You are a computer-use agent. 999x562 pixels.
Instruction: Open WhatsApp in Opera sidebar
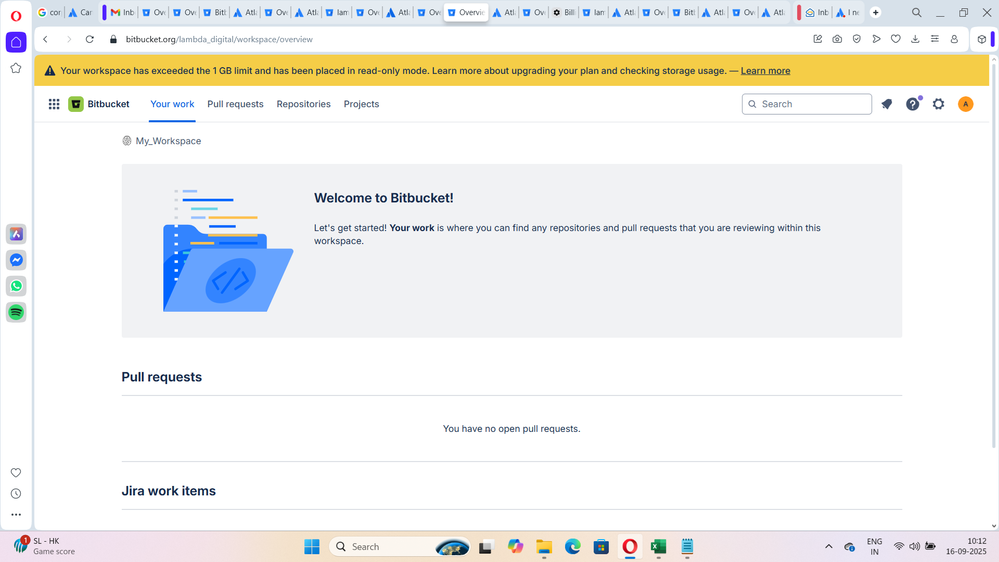(16, 286)
